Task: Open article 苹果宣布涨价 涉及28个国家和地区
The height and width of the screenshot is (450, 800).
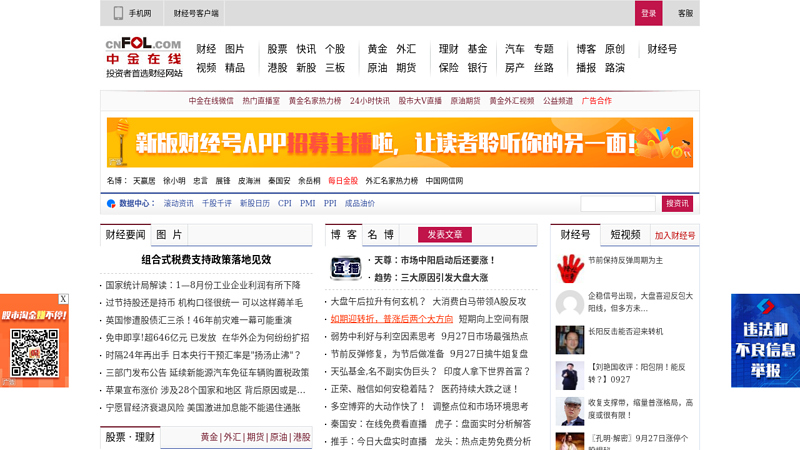Action: tap(206, 390)
